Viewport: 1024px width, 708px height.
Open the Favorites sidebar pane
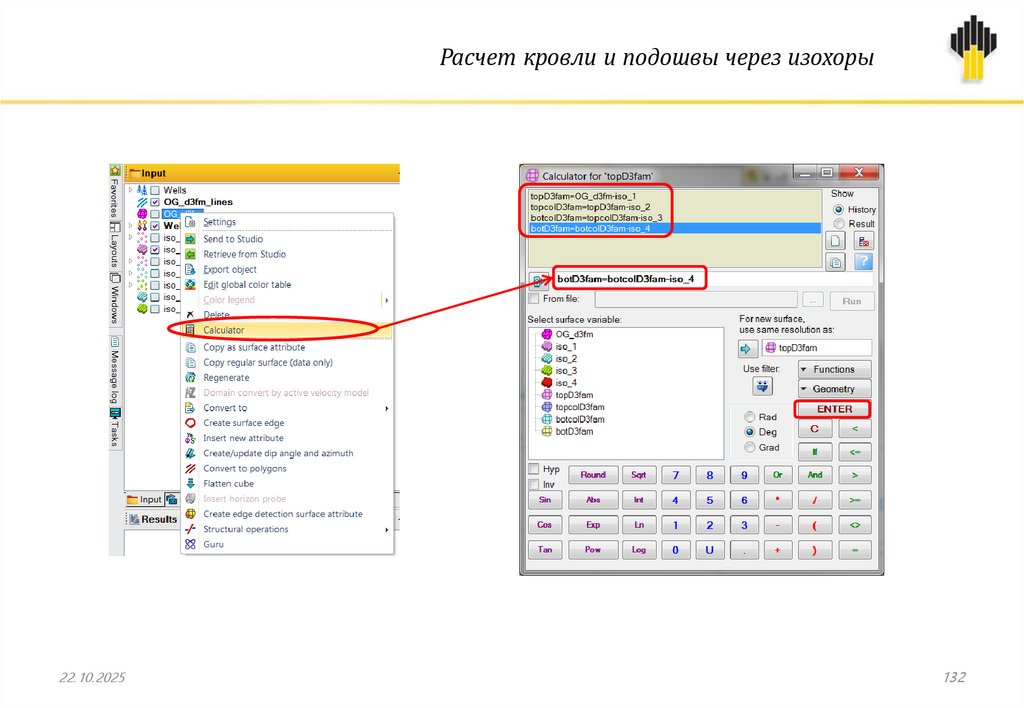coord(114,192)
